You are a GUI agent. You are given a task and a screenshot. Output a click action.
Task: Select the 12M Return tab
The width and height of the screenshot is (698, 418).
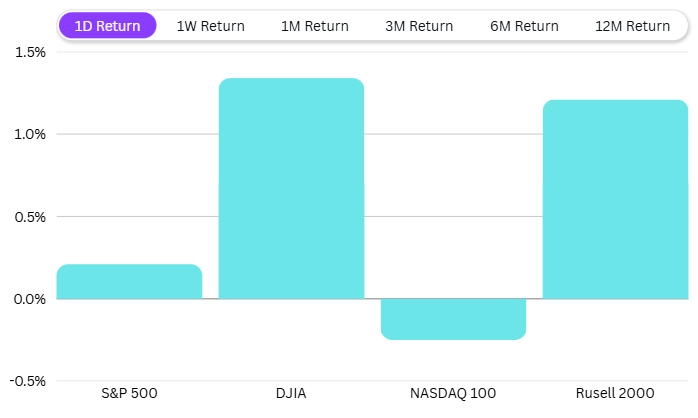pyautogui.click(x=632, y=26)
